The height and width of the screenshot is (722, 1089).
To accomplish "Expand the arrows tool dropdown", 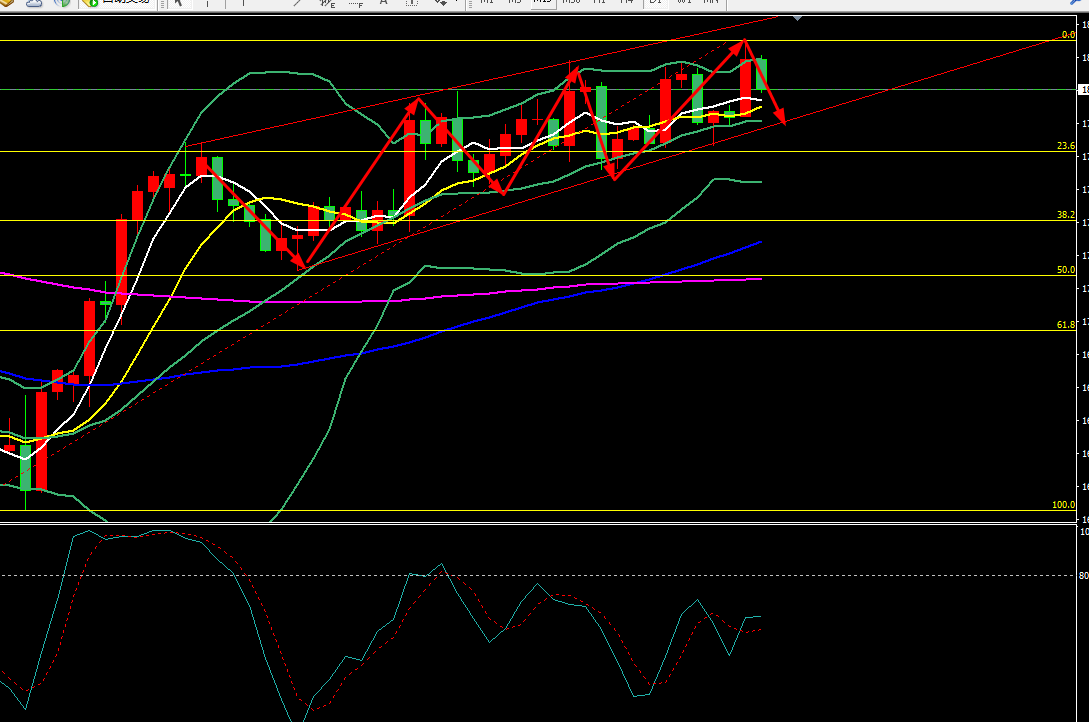I will [457, 2].
